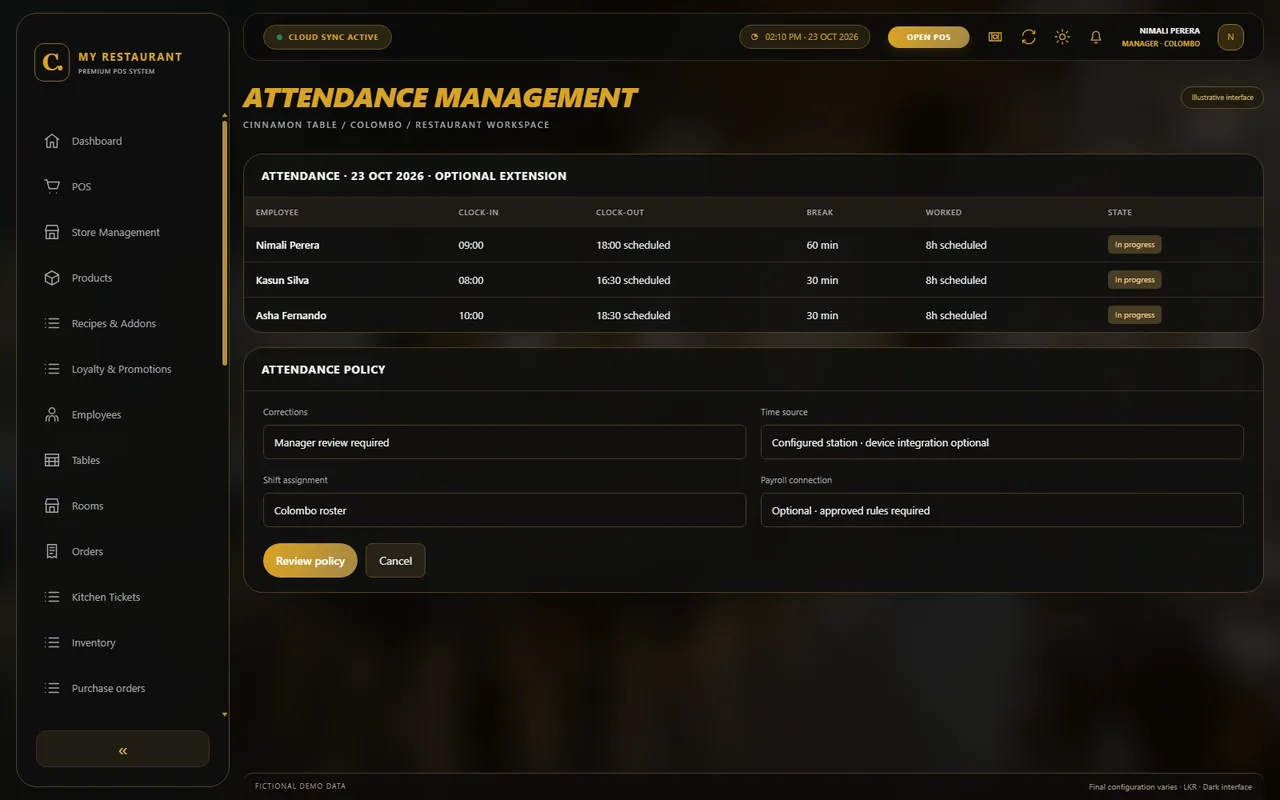1280x800 pixels.
Task: Click the date time pill 02:10 PM
Action: coord(804,37)
